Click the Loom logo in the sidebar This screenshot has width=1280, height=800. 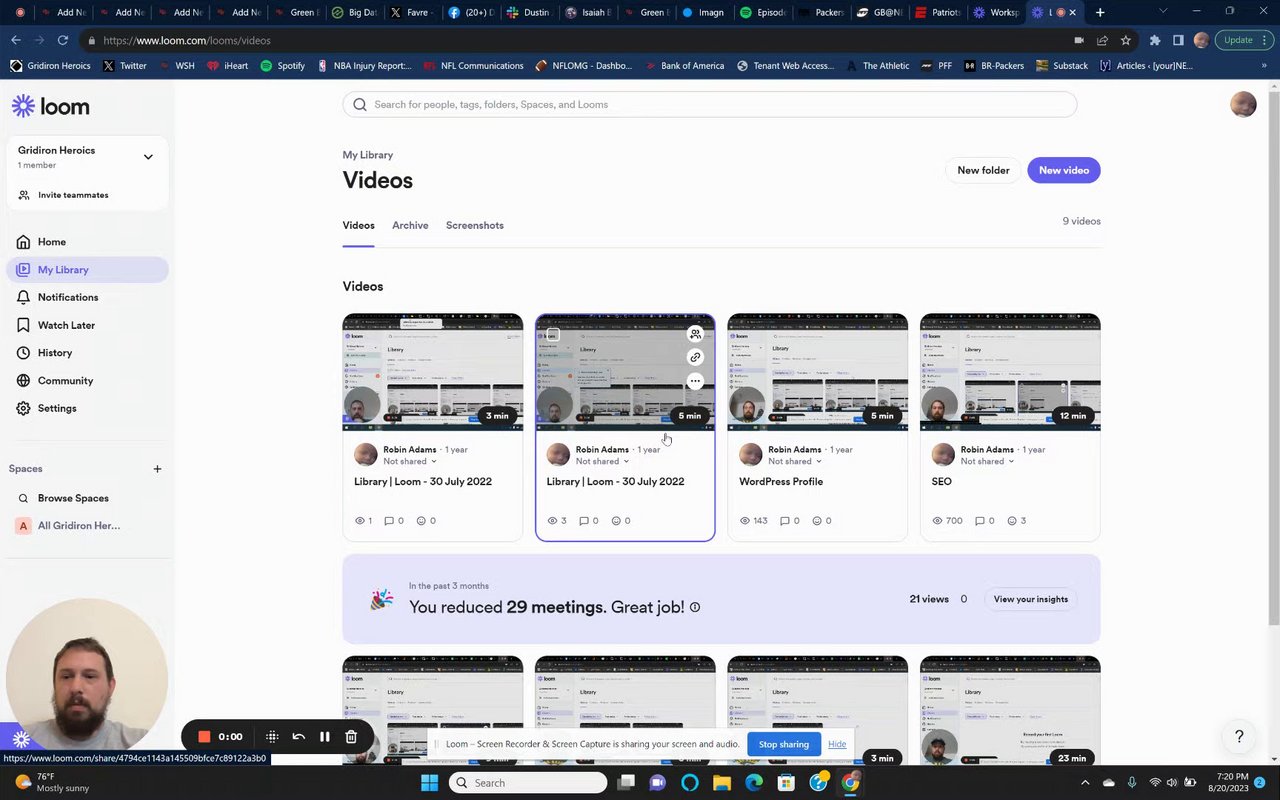coord(51,106)
